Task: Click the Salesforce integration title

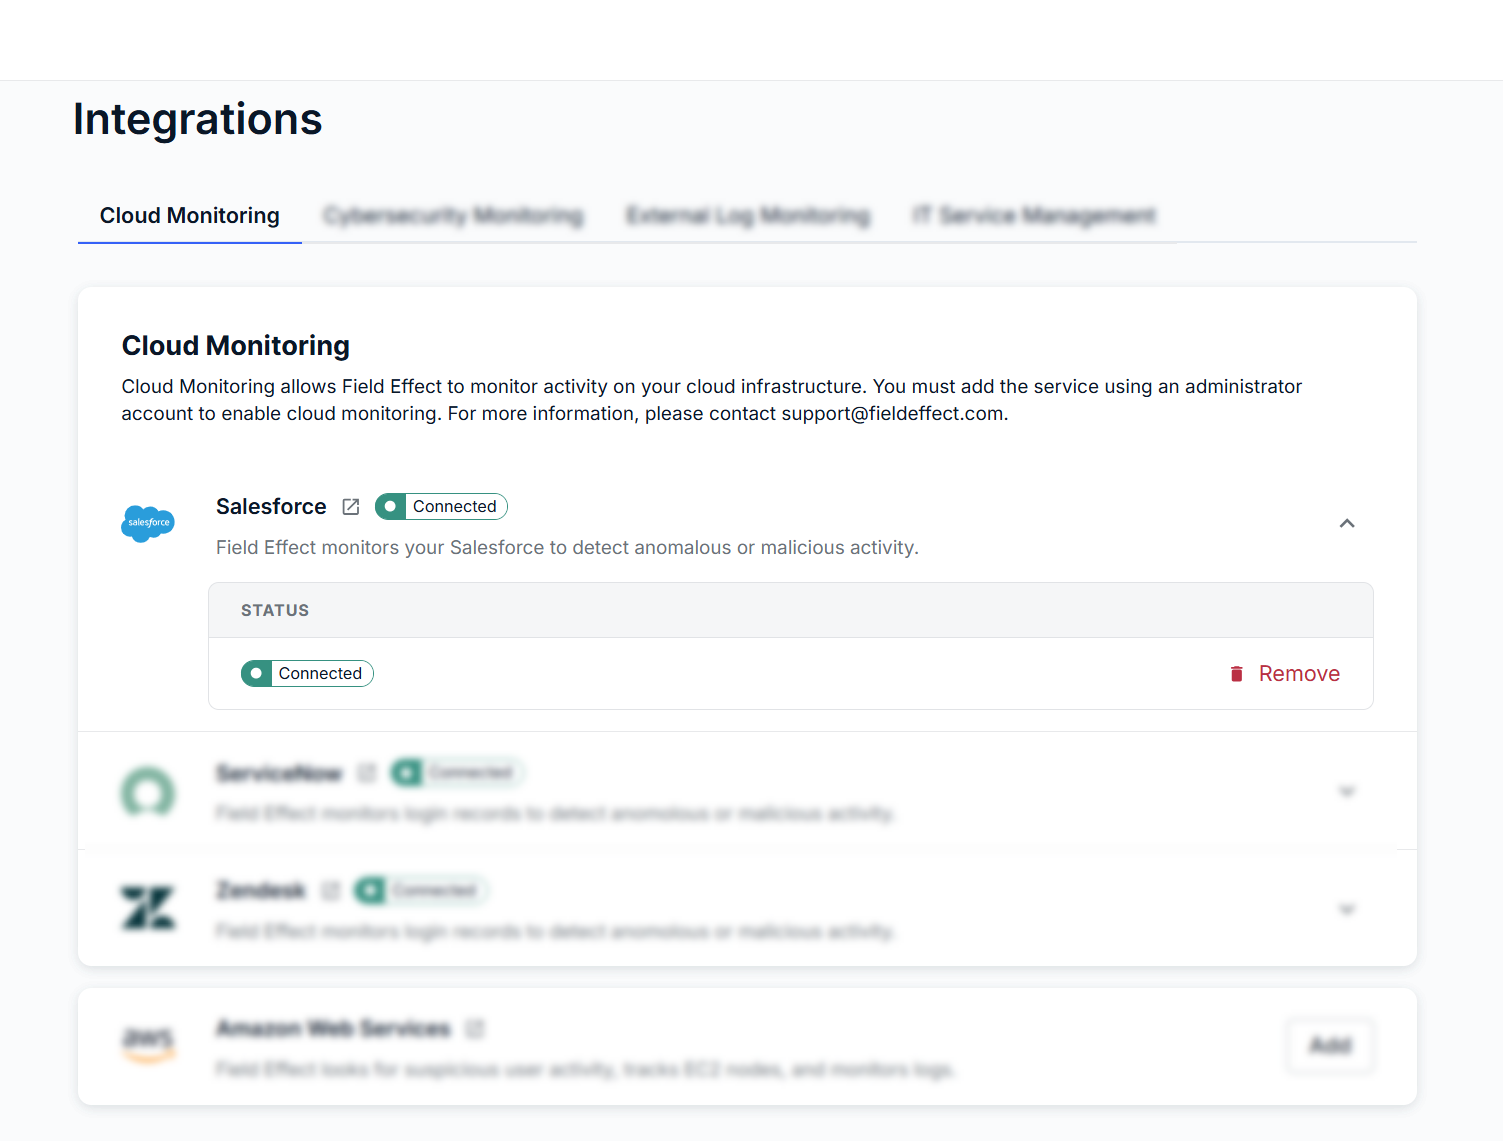Action: pyautogui.click(x=271, y=507)
